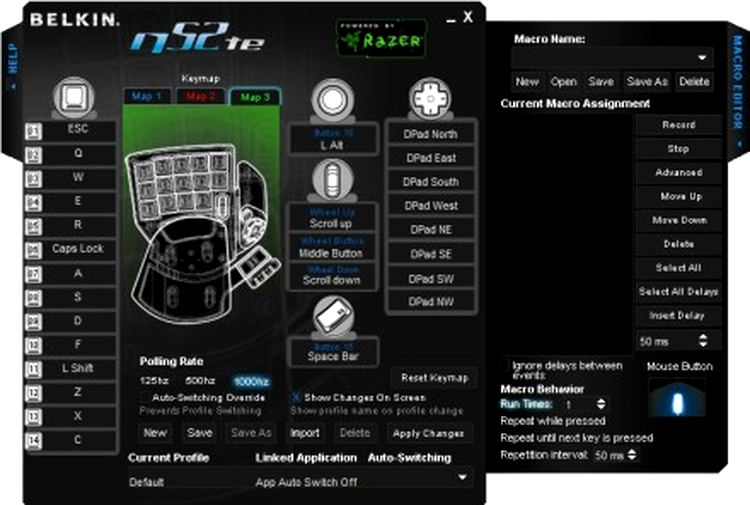Expand the HELP side panel
Image resolution: width=750 pixels, height=505 pixels.
coord(13,66)
